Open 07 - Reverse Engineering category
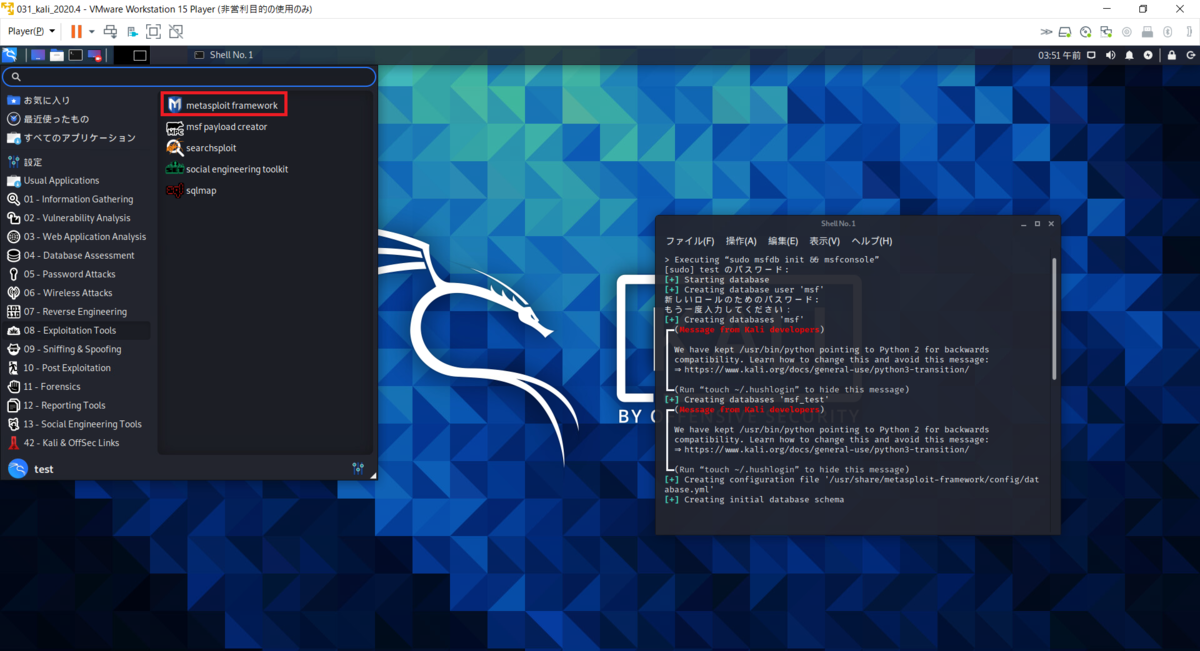The height and width of the screenshot is (651, 1200). (78, 312)
